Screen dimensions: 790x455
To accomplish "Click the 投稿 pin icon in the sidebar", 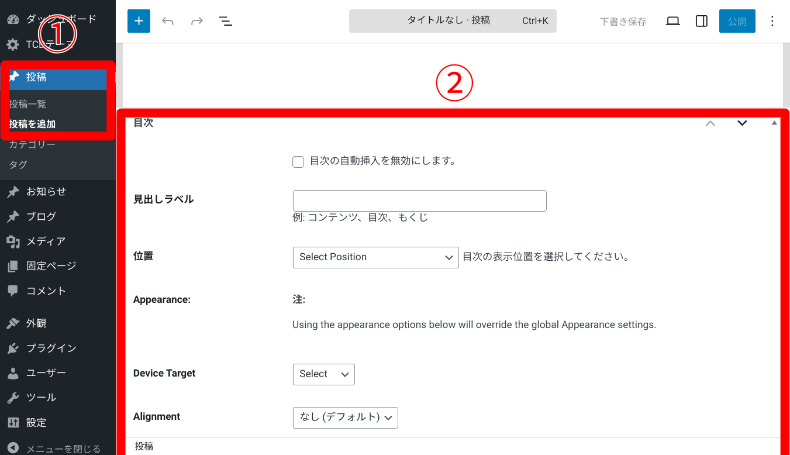I will pos(13,77).
